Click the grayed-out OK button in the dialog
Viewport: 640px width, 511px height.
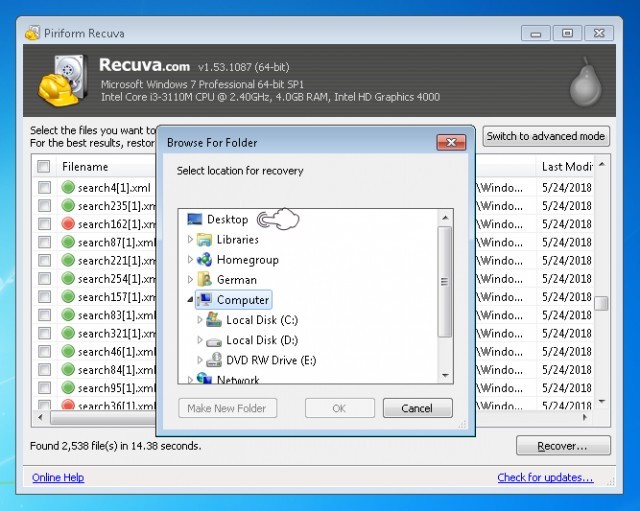click(340, 408)
